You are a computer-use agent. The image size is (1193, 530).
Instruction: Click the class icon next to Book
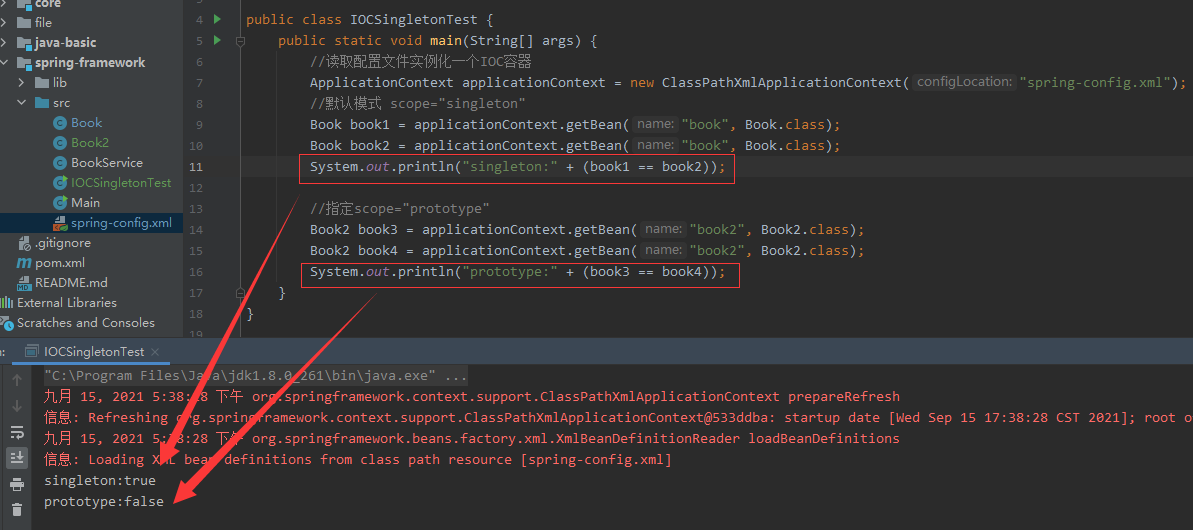(x=60, y=122)
